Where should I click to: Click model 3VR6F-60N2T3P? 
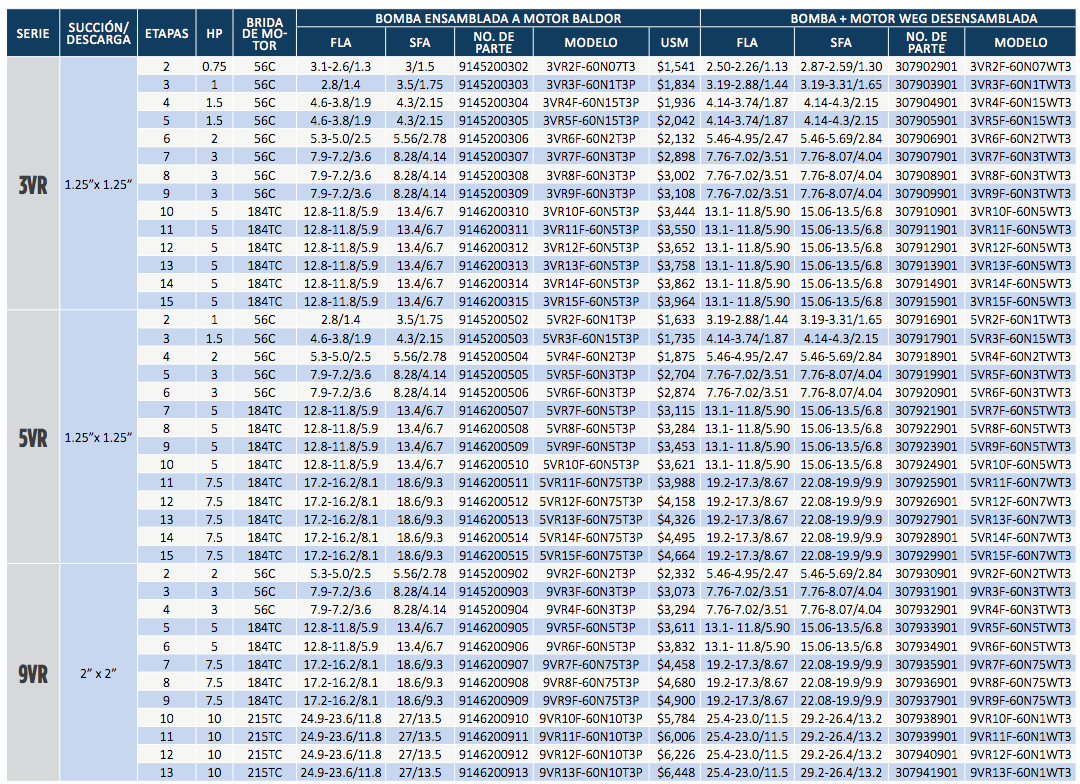591,138
